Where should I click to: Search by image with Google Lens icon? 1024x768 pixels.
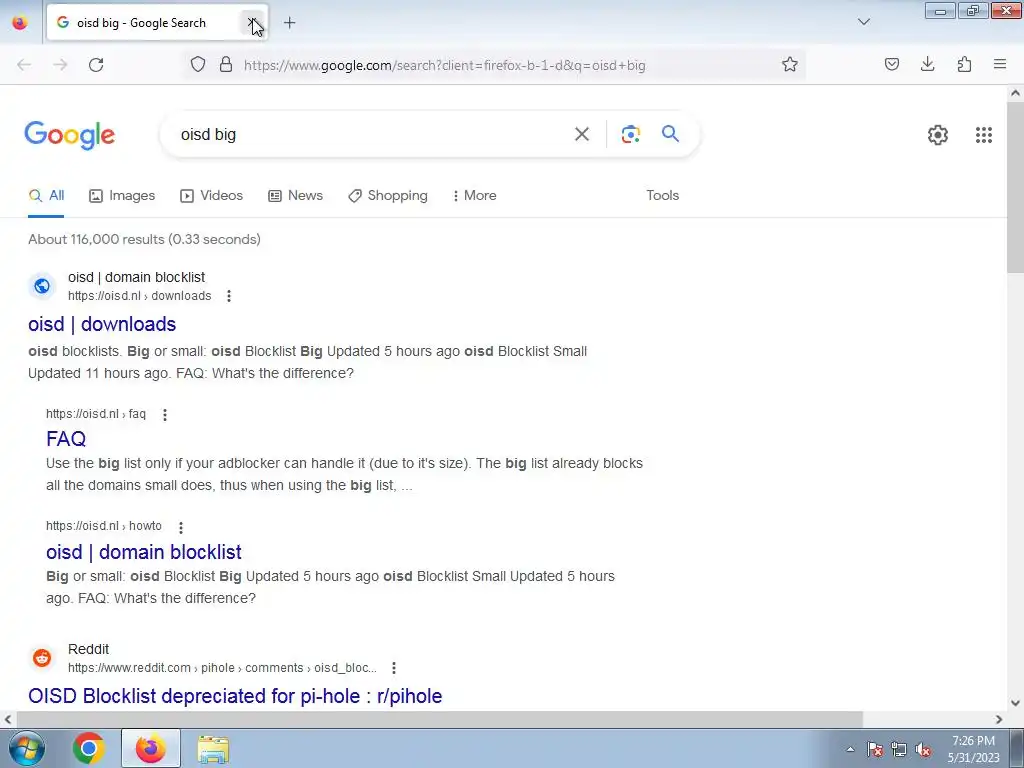(x=630, y=135)
